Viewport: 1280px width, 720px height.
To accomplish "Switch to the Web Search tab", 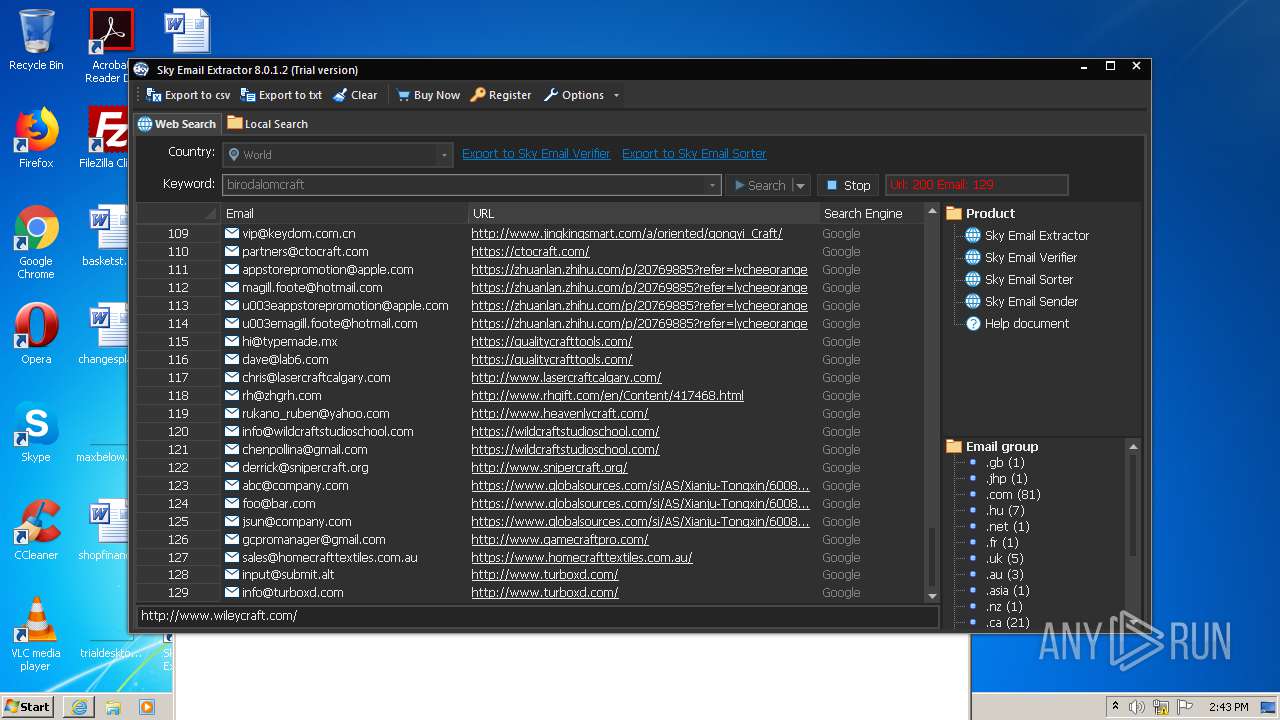I will click(177, 124).
